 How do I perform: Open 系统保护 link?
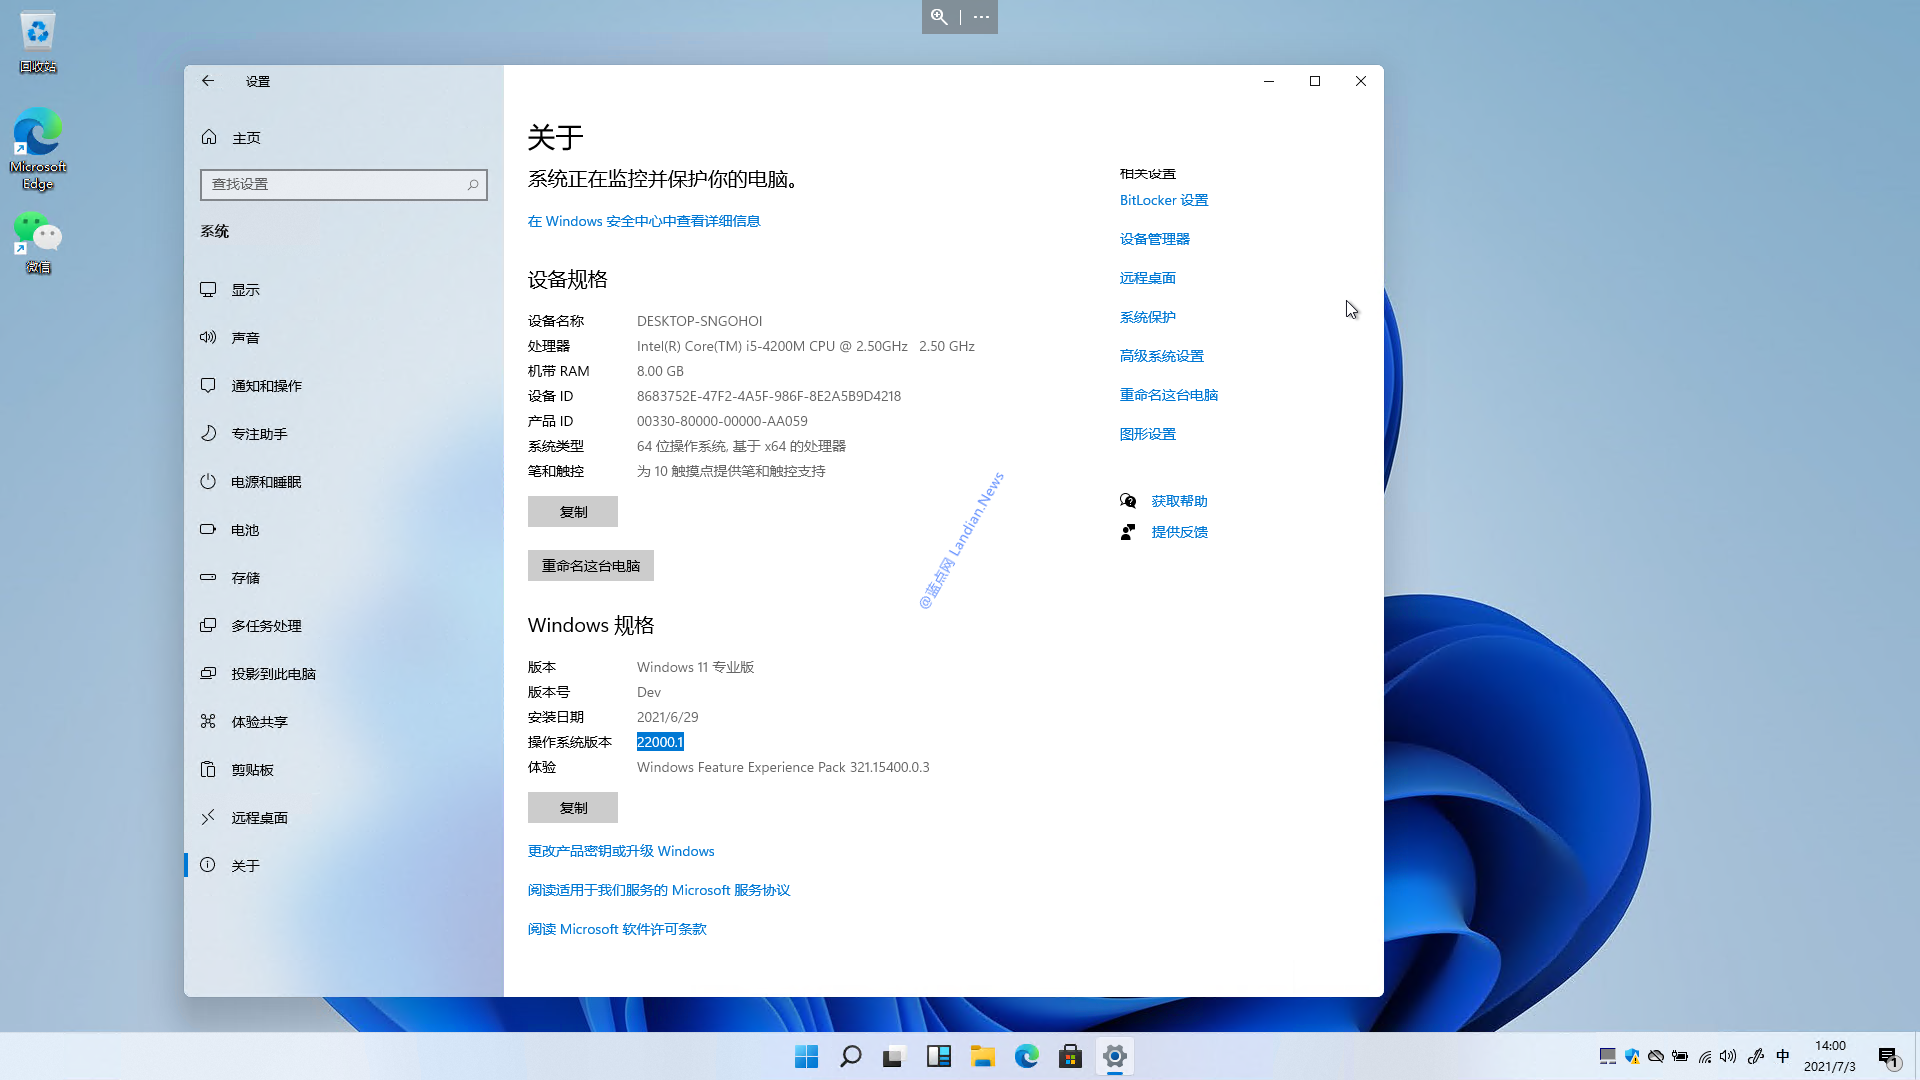pyautogui.click(x=1148, y=317)
